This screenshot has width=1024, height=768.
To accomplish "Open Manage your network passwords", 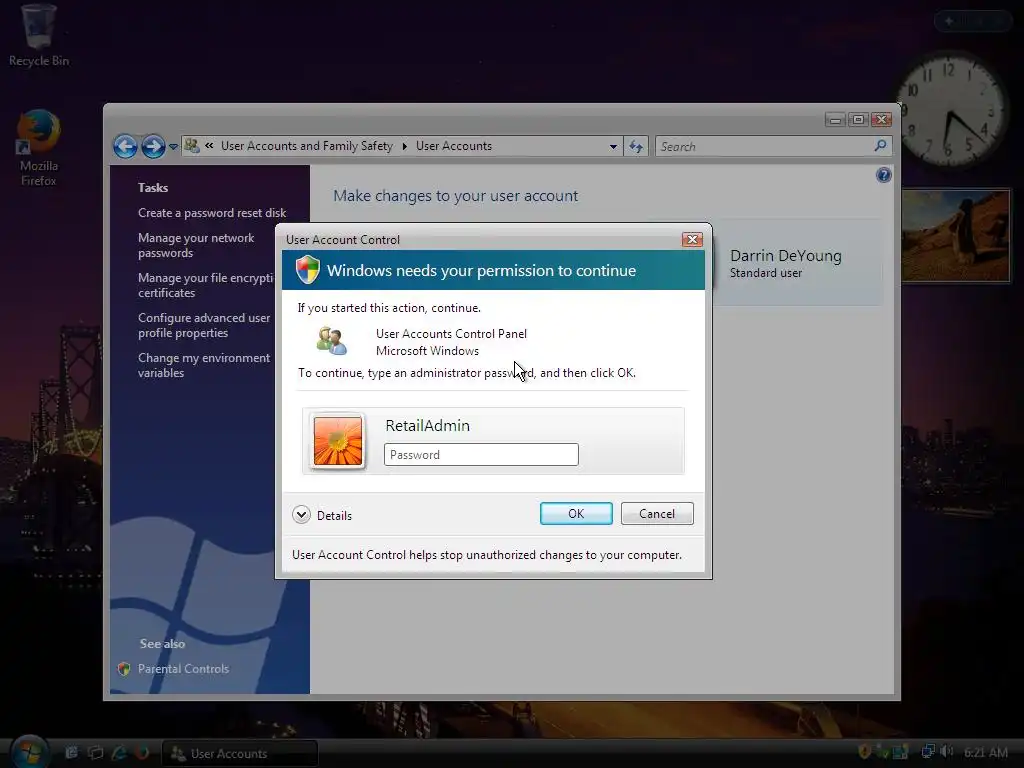I will pos(196,246).
